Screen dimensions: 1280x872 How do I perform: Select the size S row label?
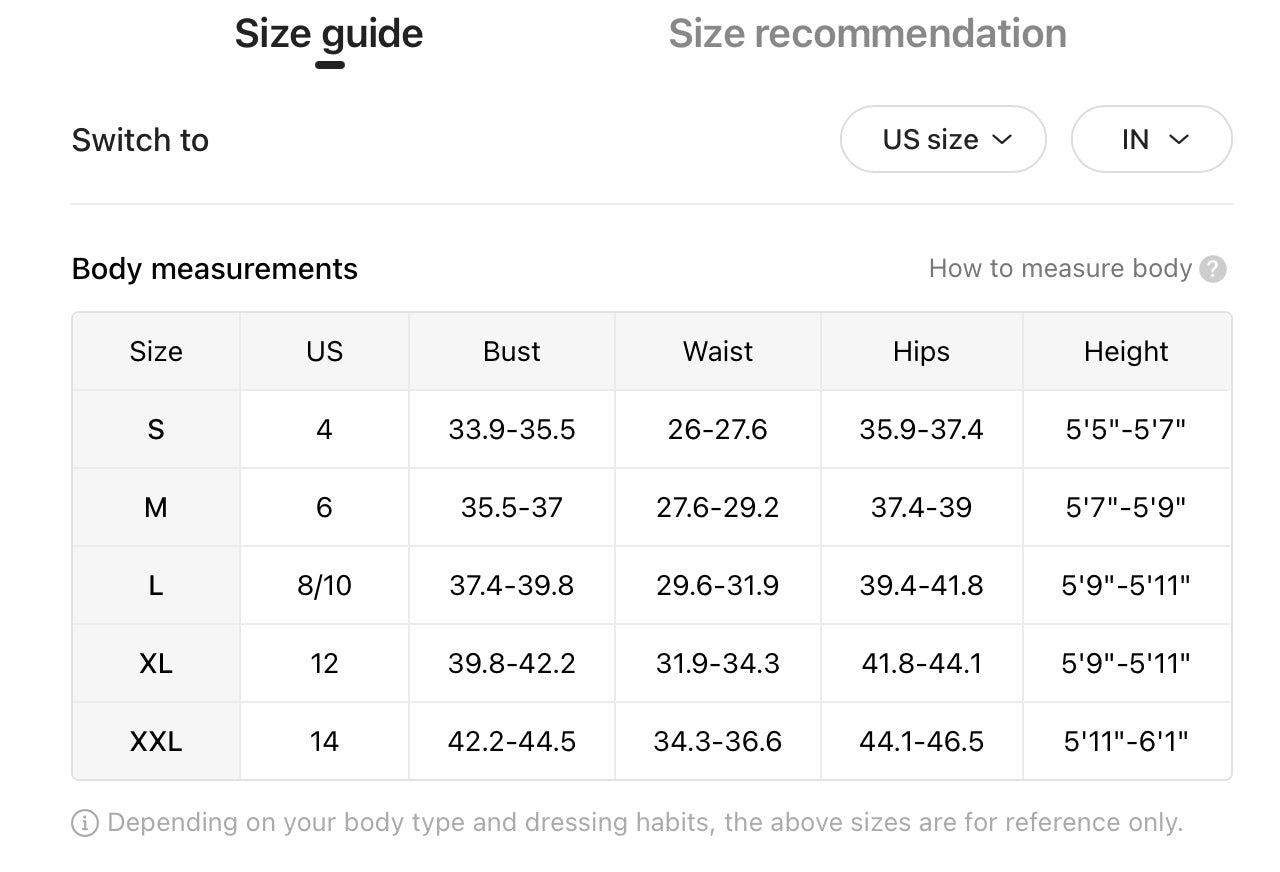click(156, 429)
